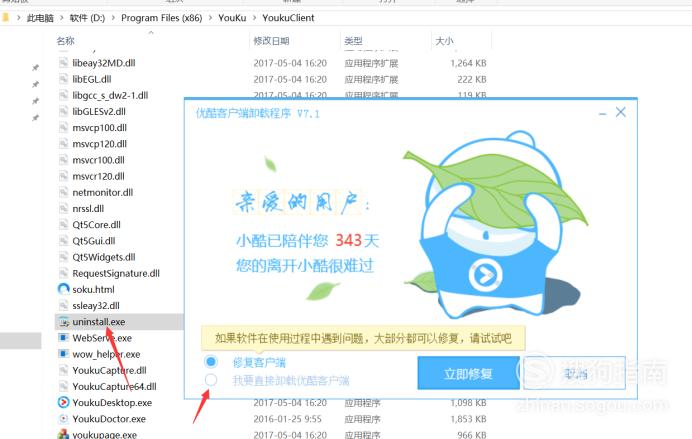Image resolution: width=692 pixels, height=439 pixels.
Task: Select soku.html browser file icon
Action: point(64,289)
